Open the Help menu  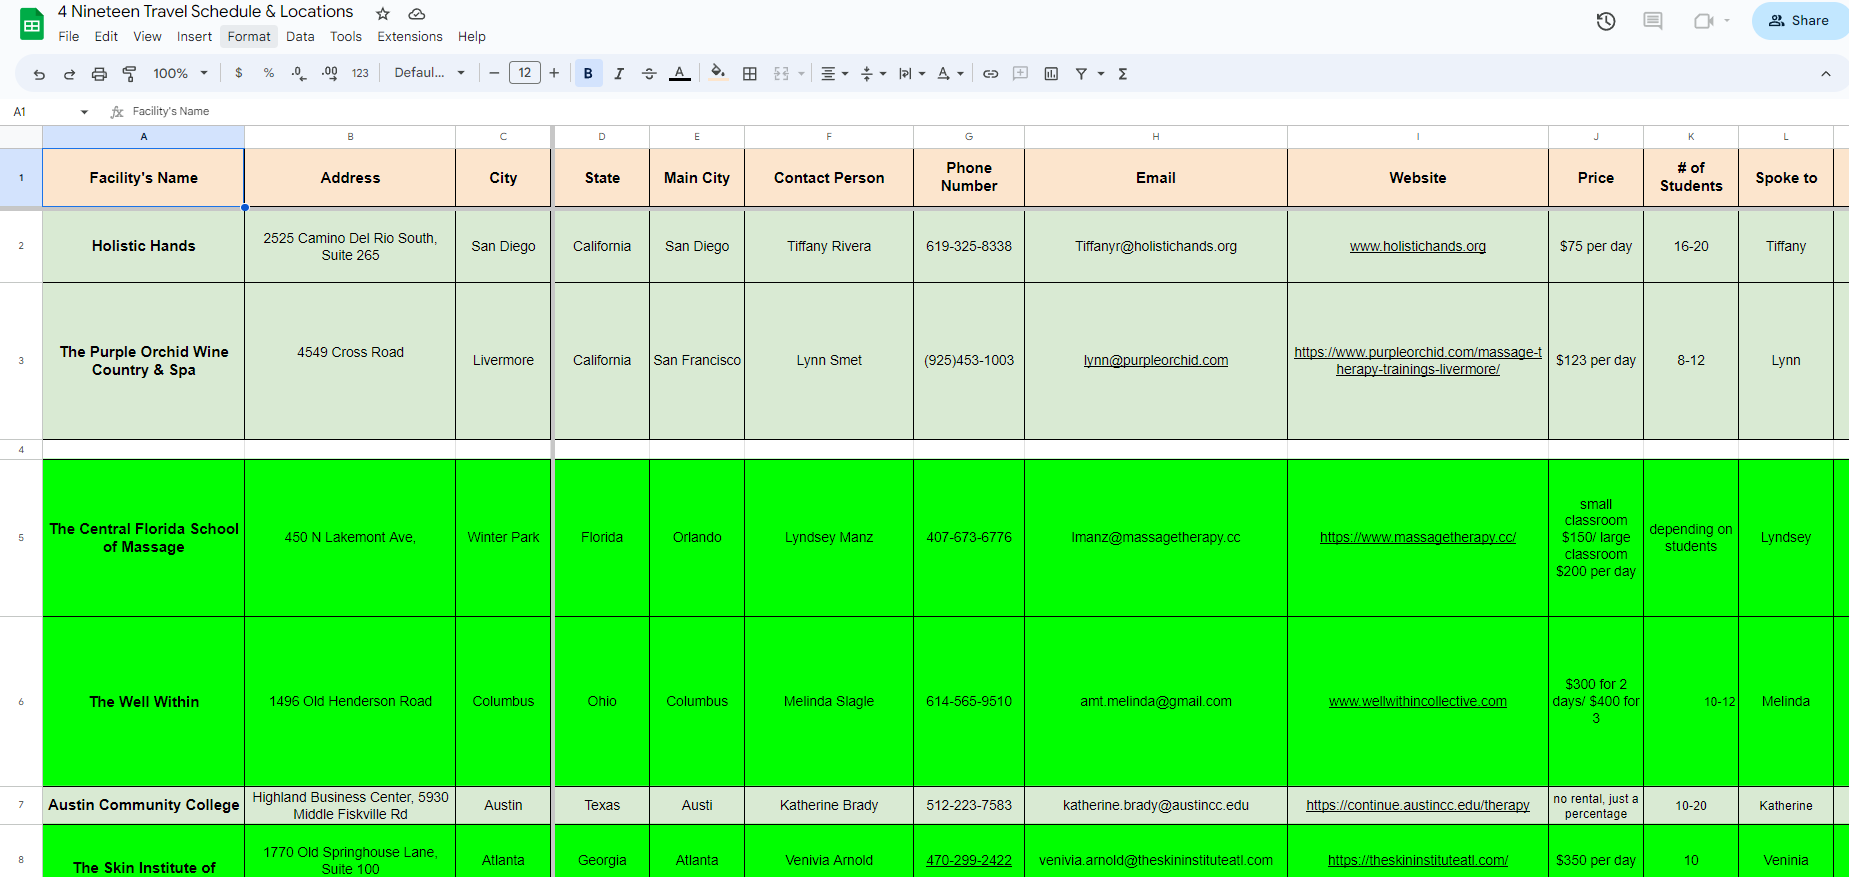point(472,37)
